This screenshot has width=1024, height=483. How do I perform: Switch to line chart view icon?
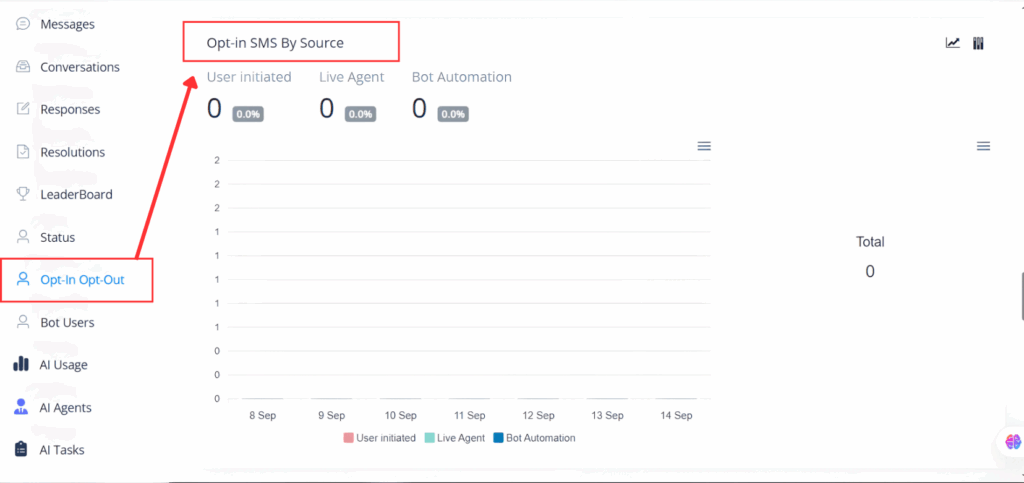click(x=953, y=43)
